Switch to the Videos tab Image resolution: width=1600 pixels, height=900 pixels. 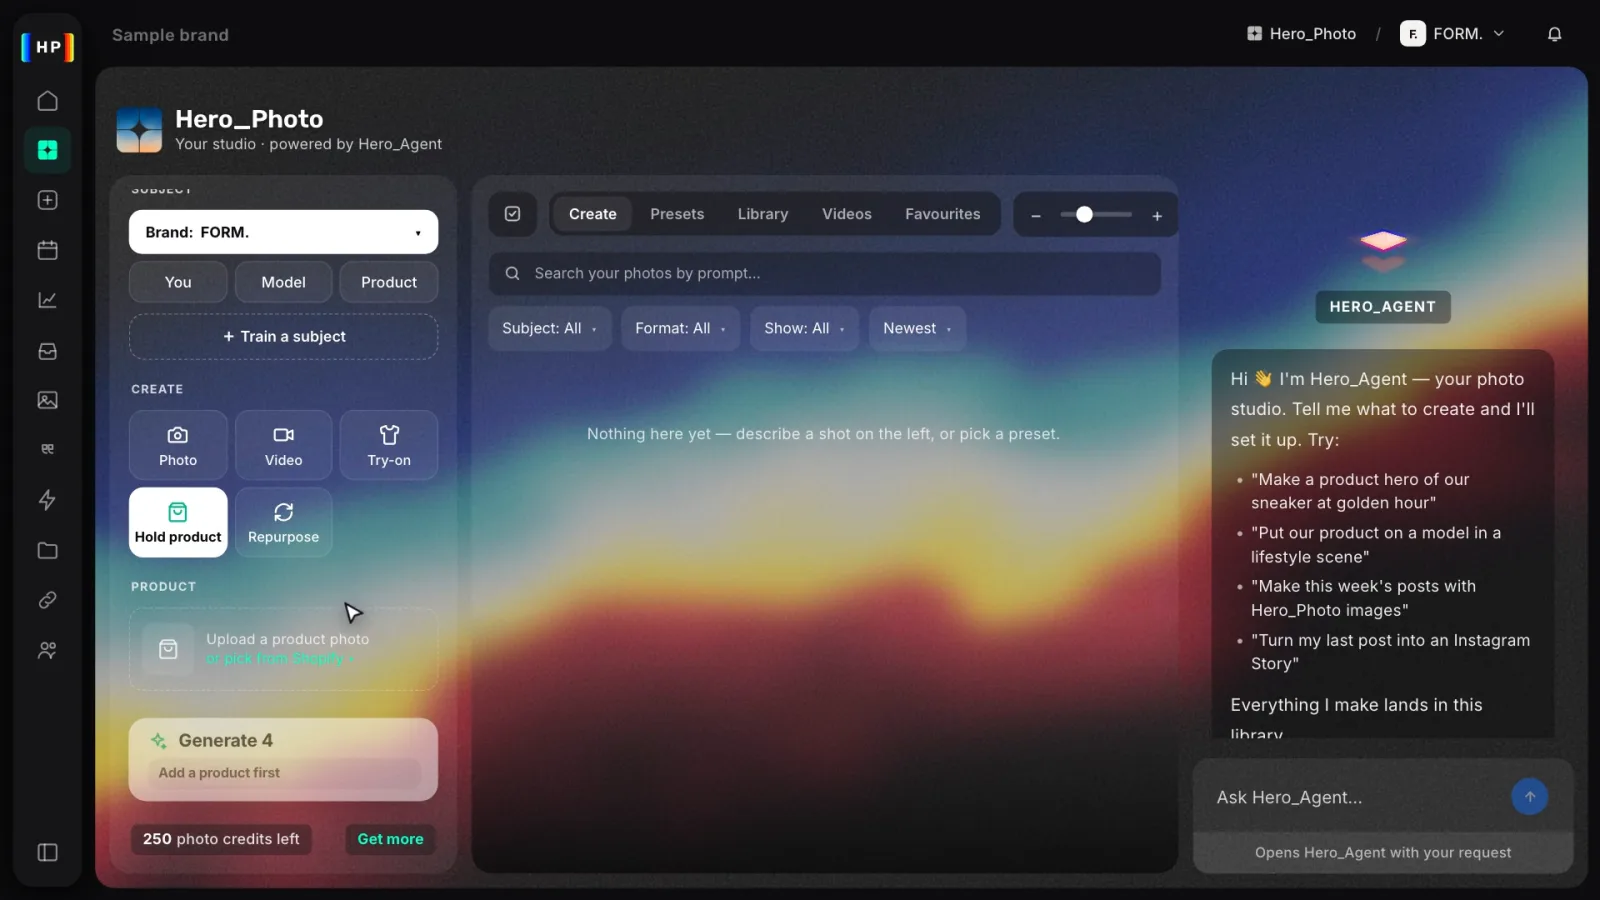(x=847, y=214)
